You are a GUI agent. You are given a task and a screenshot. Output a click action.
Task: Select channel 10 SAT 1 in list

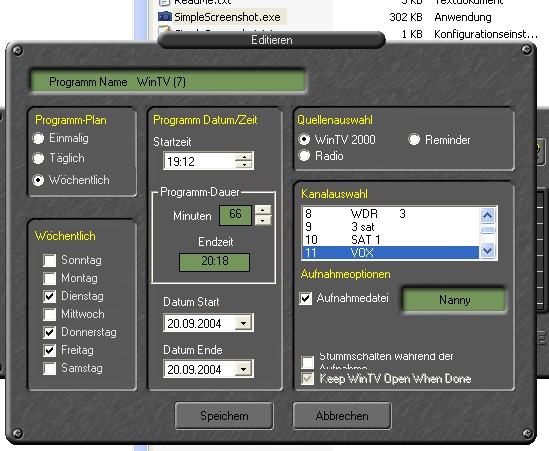(x=390, y=240)
